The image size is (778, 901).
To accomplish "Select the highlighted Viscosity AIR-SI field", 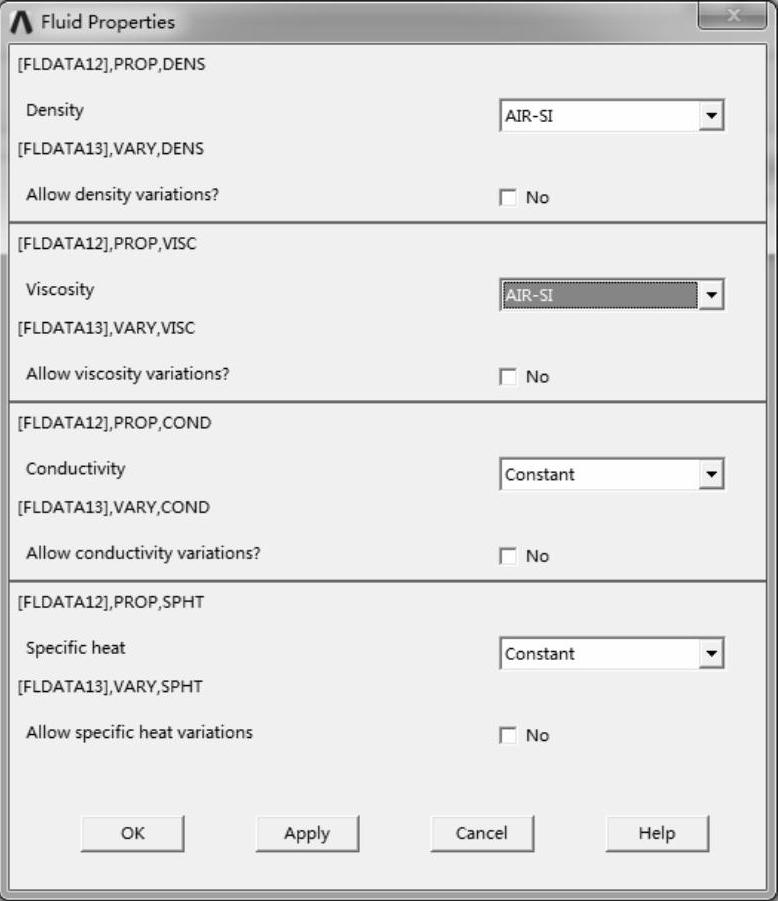I will (x=598, y=295).
